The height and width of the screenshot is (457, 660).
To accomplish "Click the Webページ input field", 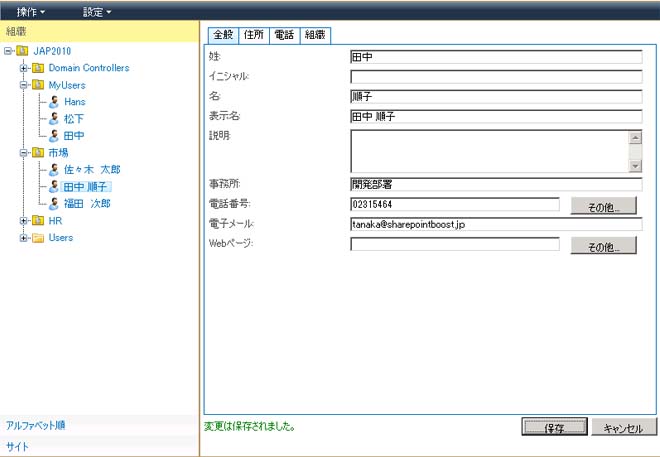I will [455, 244].
